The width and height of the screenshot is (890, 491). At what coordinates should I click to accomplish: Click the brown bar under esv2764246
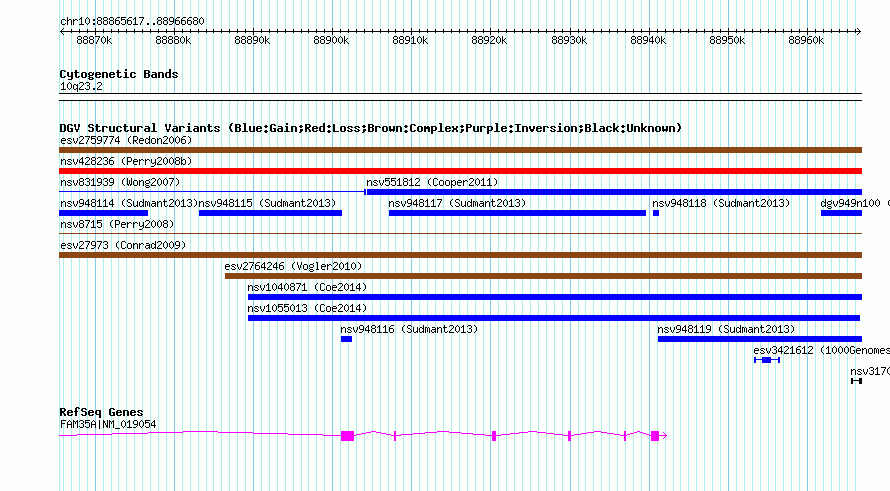click(543, 276)
